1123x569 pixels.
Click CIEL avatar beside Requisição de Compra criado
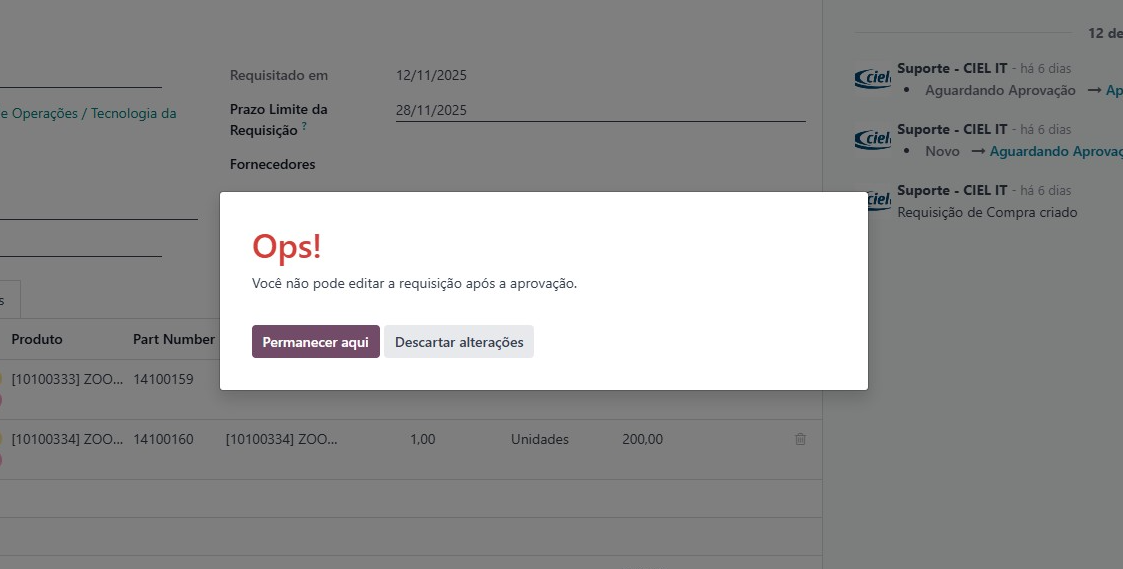pyautogui.click(x=877, y=200)
